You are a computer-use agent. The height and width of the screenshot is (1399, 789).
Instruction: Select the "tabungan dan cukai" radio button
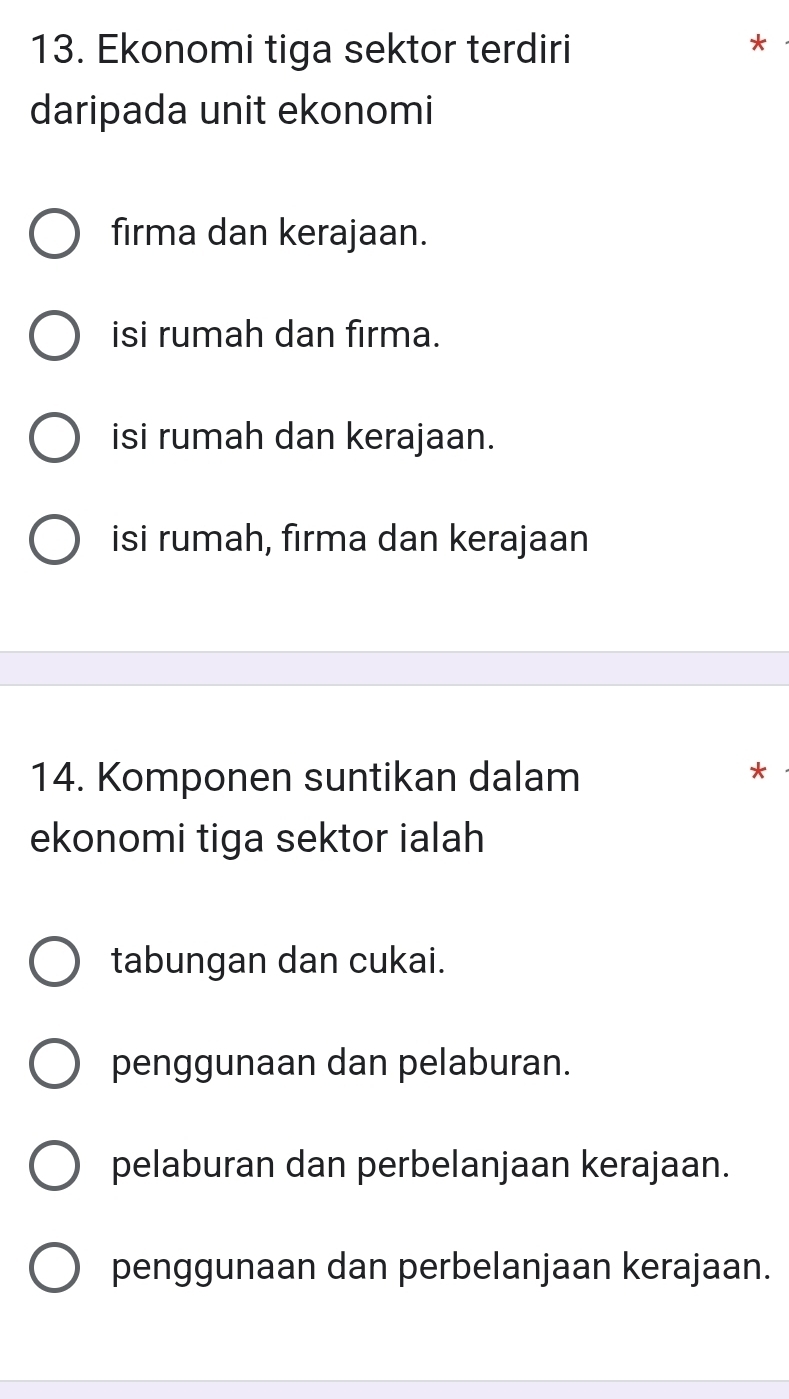(55, 963)
